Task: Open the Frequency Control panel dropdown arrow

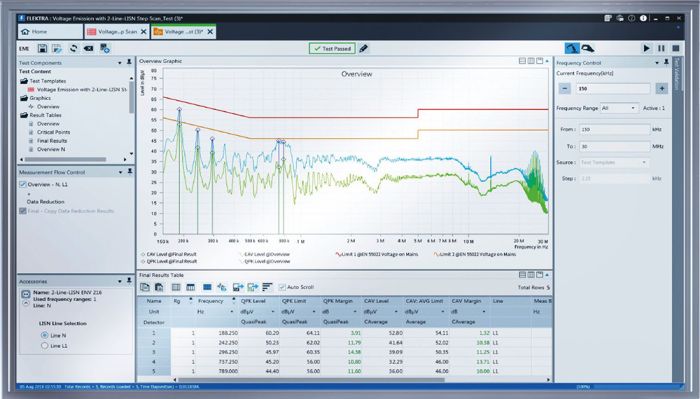Action: point(657,62)
